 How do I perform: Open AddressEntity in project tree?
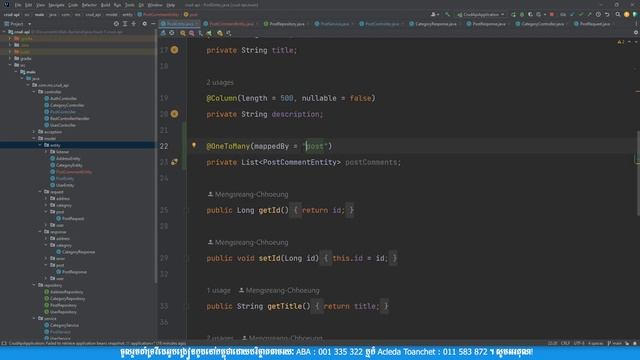tap(65, 158)
